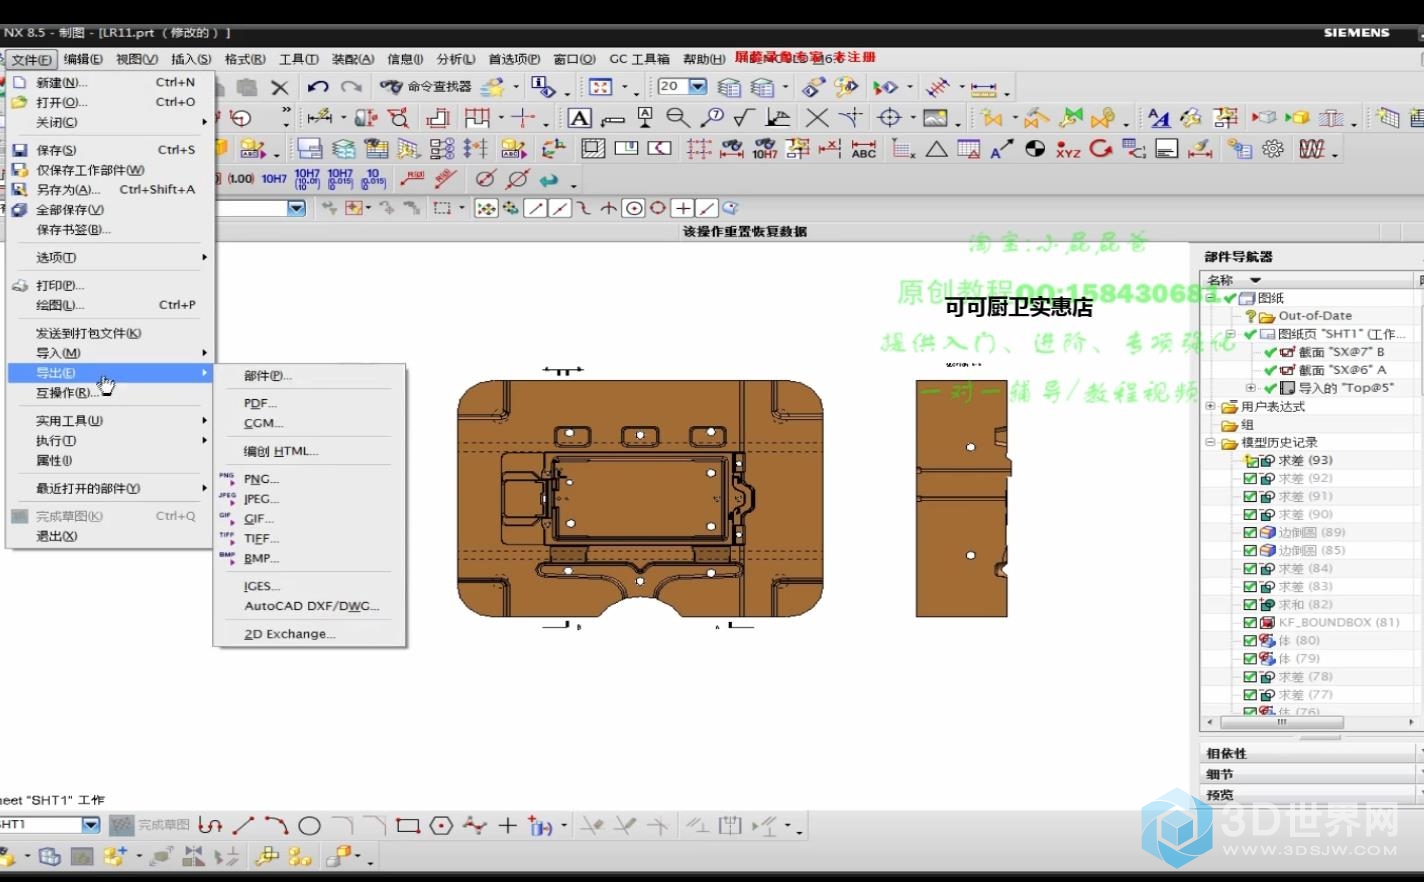Screen dimensions: 1424x882
Task: Click the 10H7 fit tolerance dimension icon
Action: (x=765, y=149)
